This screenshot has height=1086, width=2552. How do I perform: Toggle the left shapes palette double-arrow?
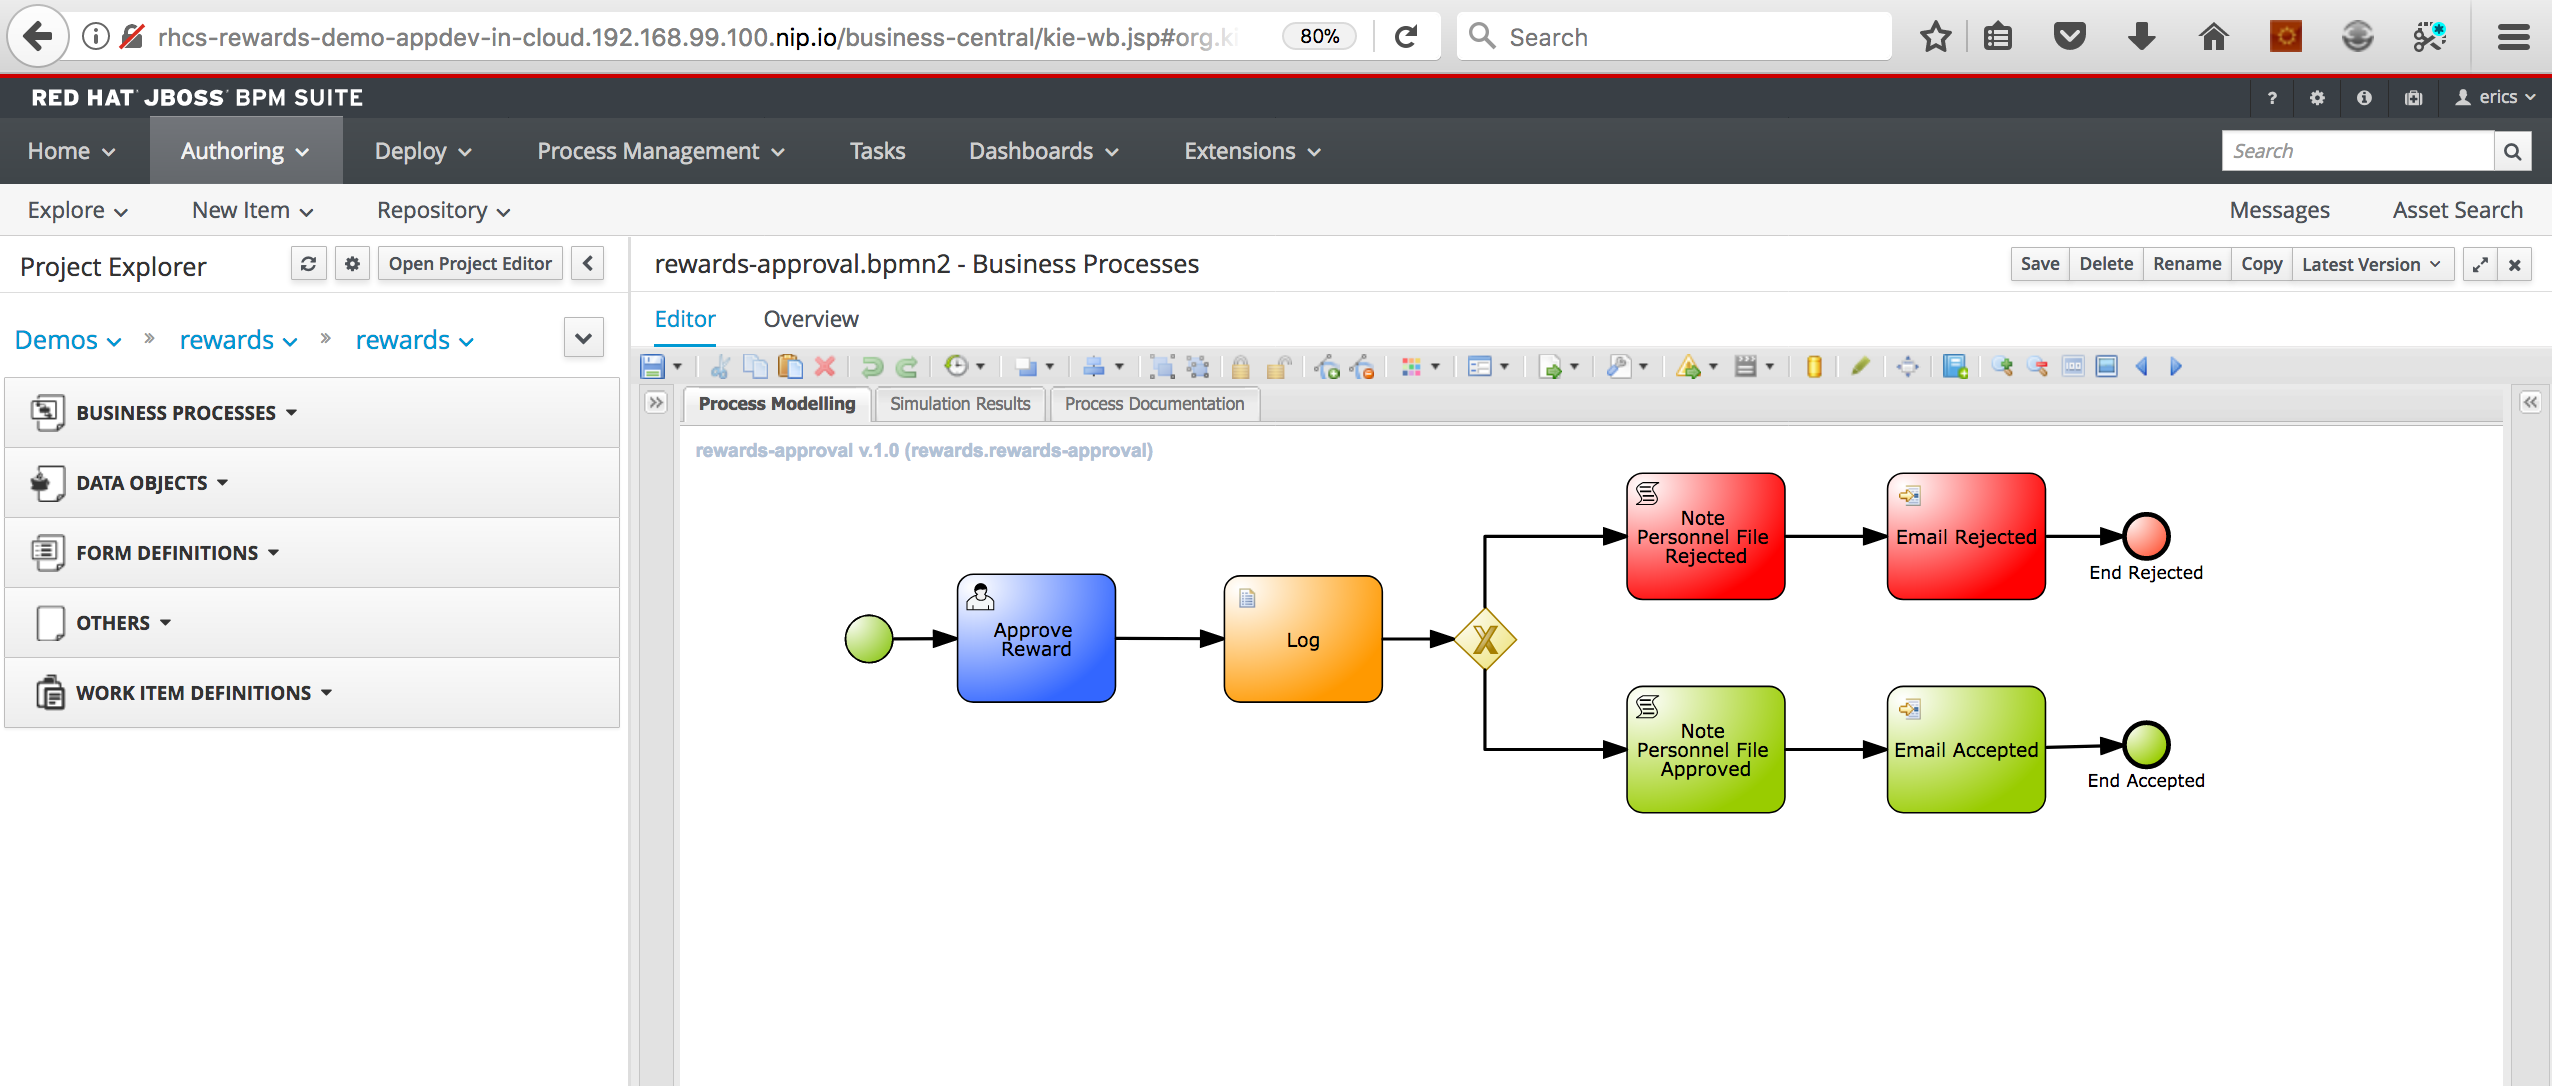[656, 403]
